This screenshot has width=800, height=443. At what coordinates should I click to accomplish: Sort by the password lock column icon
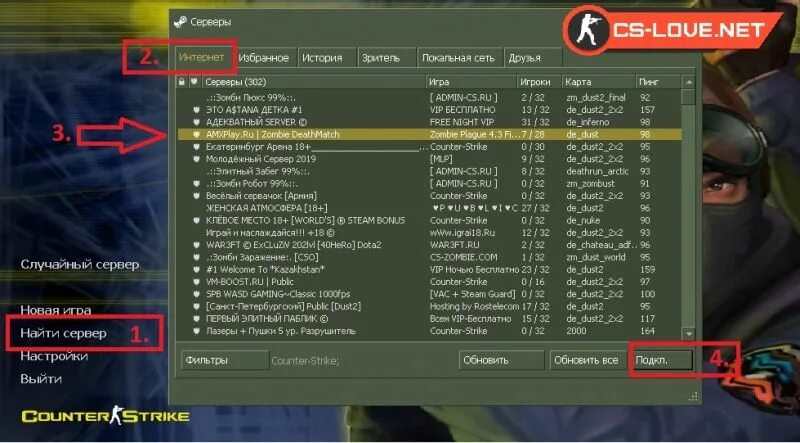tap(182, 82)
